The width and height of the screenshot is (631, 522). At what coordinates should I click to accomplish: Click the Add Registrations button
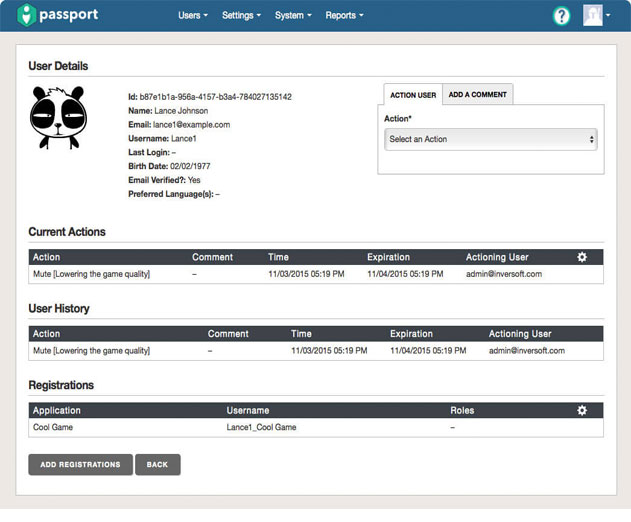pyautogui.click(x=80, y=464)
